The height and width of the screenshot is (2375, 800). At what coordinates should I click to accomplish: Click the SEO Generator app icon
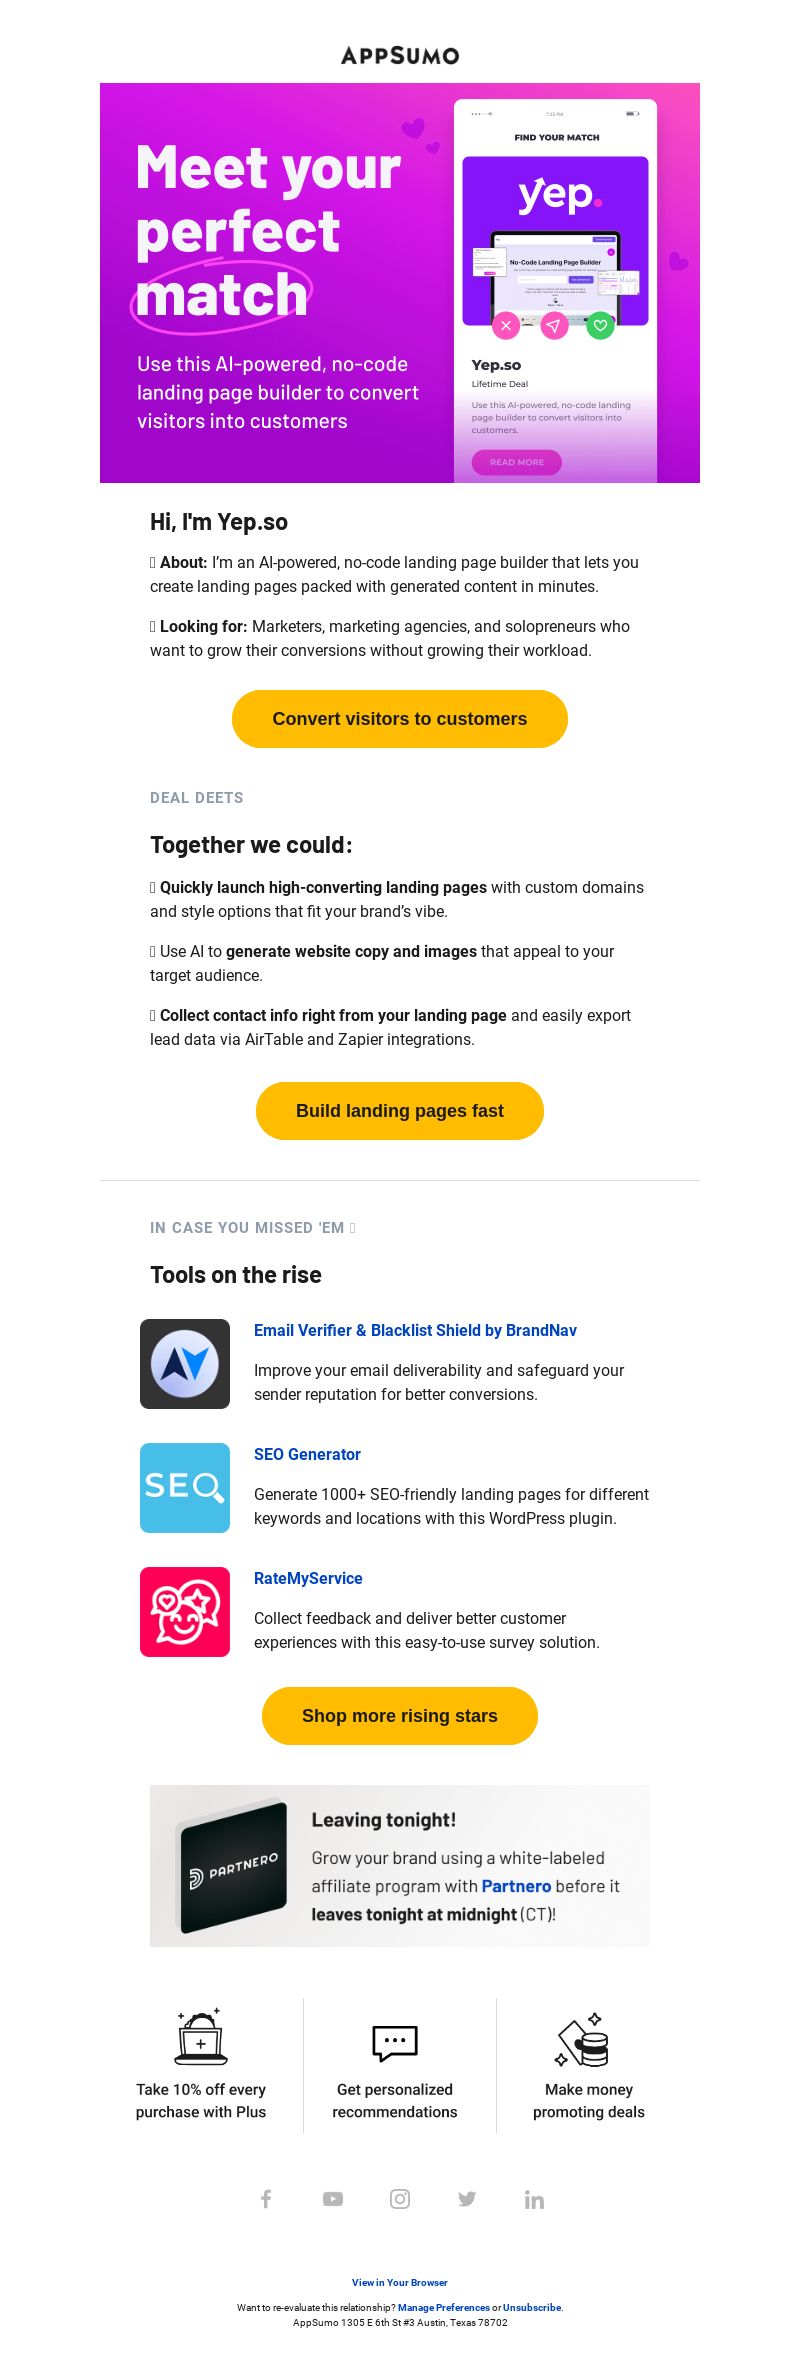185,1488
